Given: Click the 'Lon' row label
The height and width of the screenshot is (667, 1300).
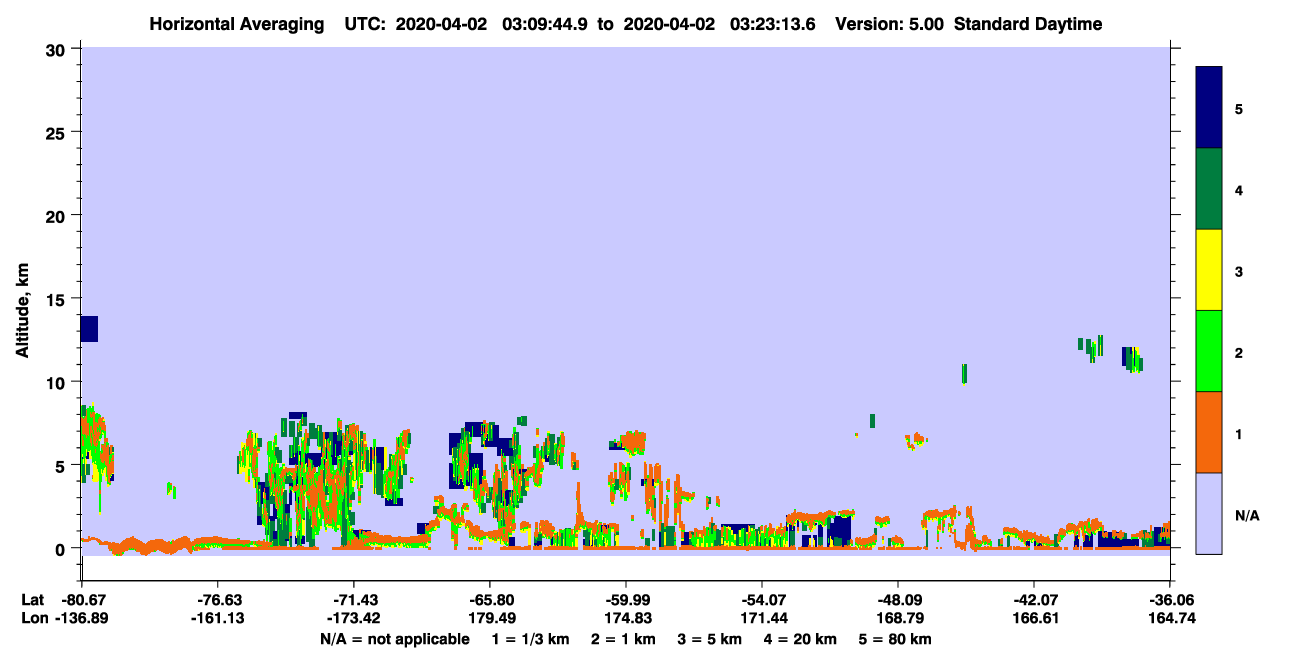Looking at the screenshot, I should (x=34, y=618).
